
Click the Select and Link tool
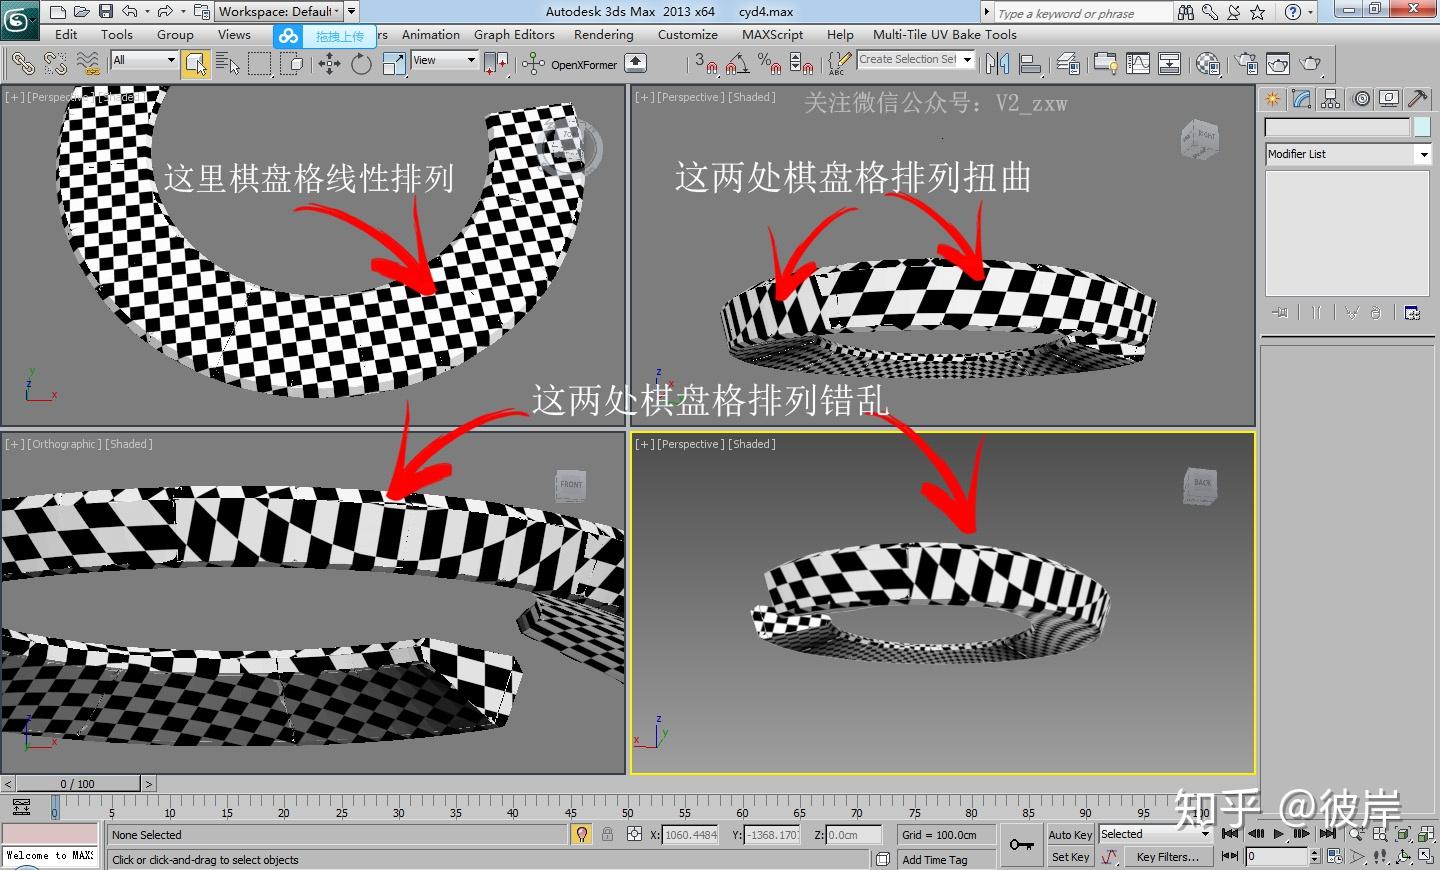tap(22, 64)
